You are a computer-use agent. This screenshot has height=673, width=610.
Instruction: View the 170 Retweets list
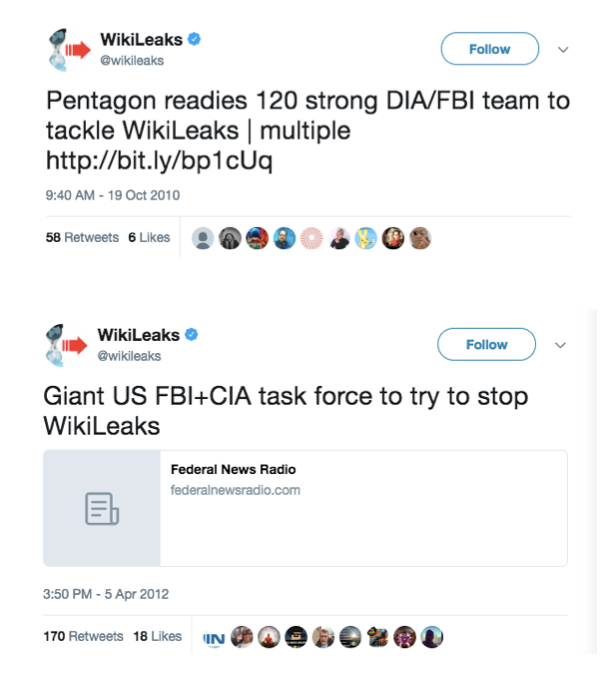(x=83, y=636)
